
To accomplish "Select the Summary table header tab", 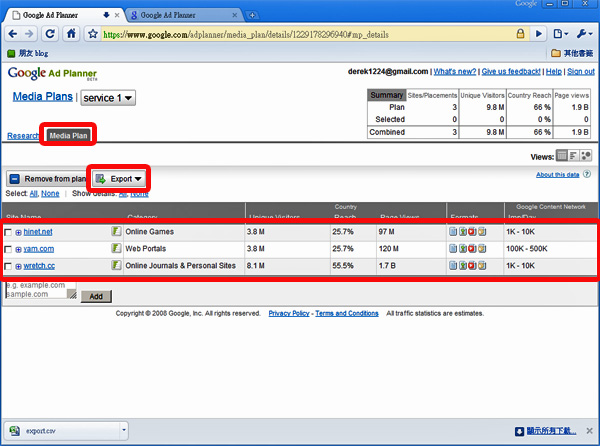I will tap(386, 95).
